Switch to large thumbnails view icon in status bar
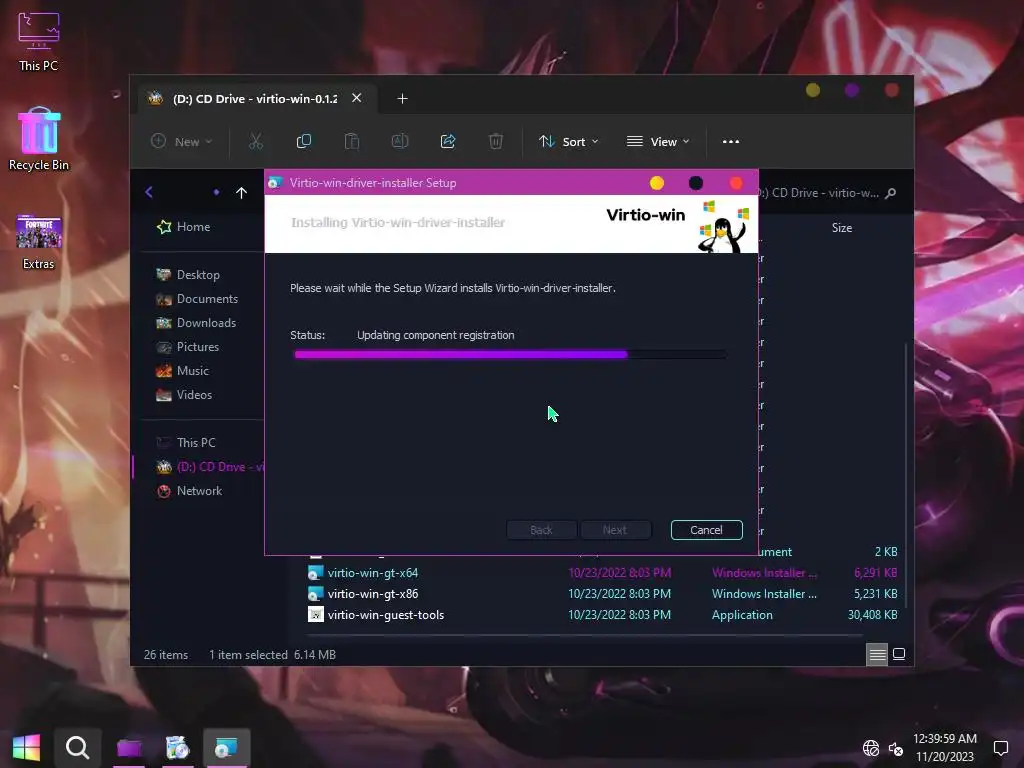The width and height of the screenshot is (1024, 768). pos(899,654)
